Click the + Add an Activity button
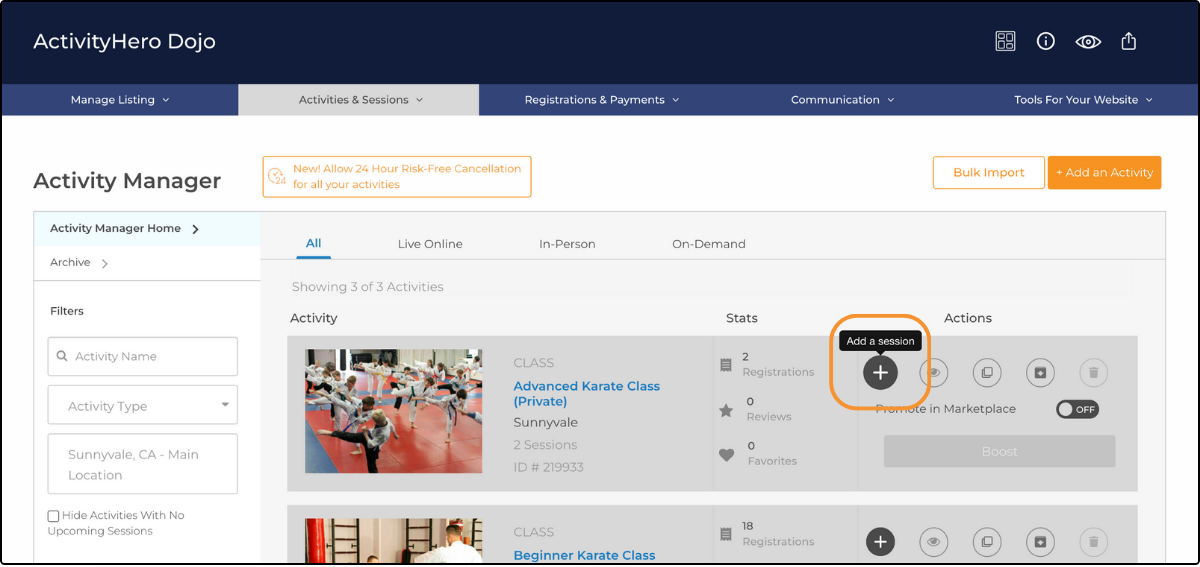Viewport: 1200px width, 567px height. [x=1104, y=172]
